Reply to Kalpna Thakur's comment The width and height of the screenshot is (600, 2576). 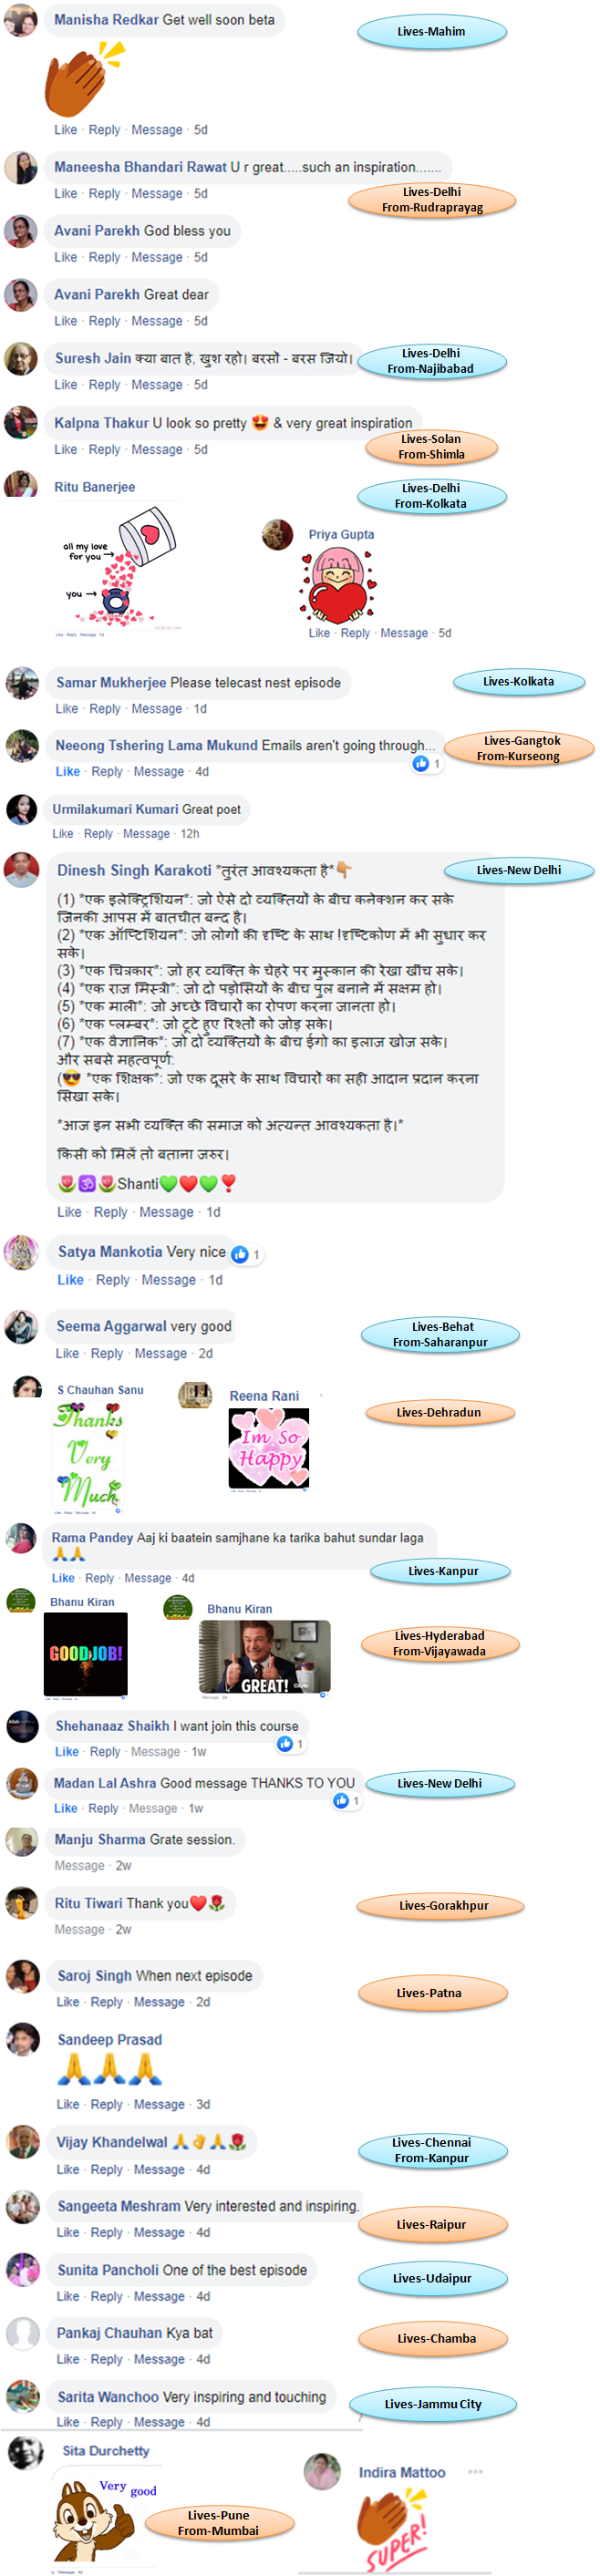click(x=105, y=449)
